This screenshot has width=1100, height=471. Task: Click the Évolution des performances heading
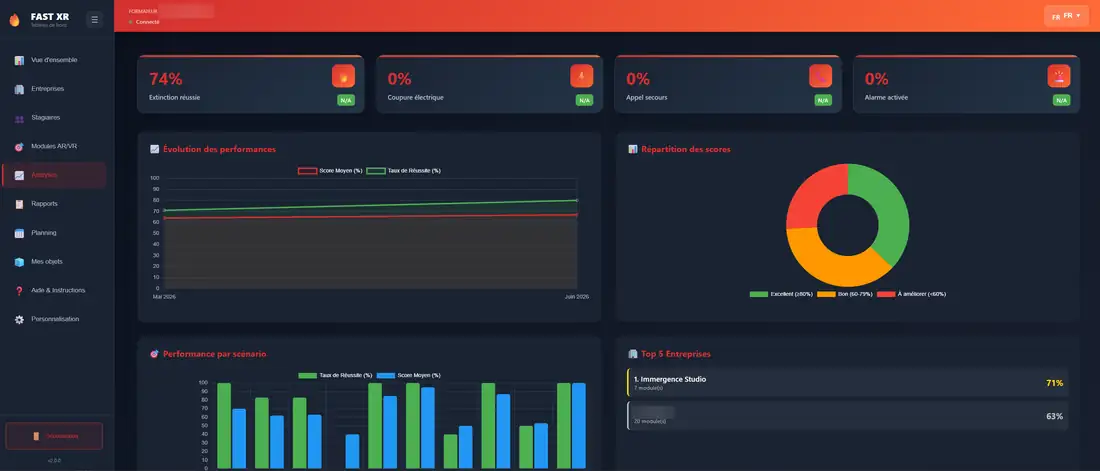tap(219, 149)
